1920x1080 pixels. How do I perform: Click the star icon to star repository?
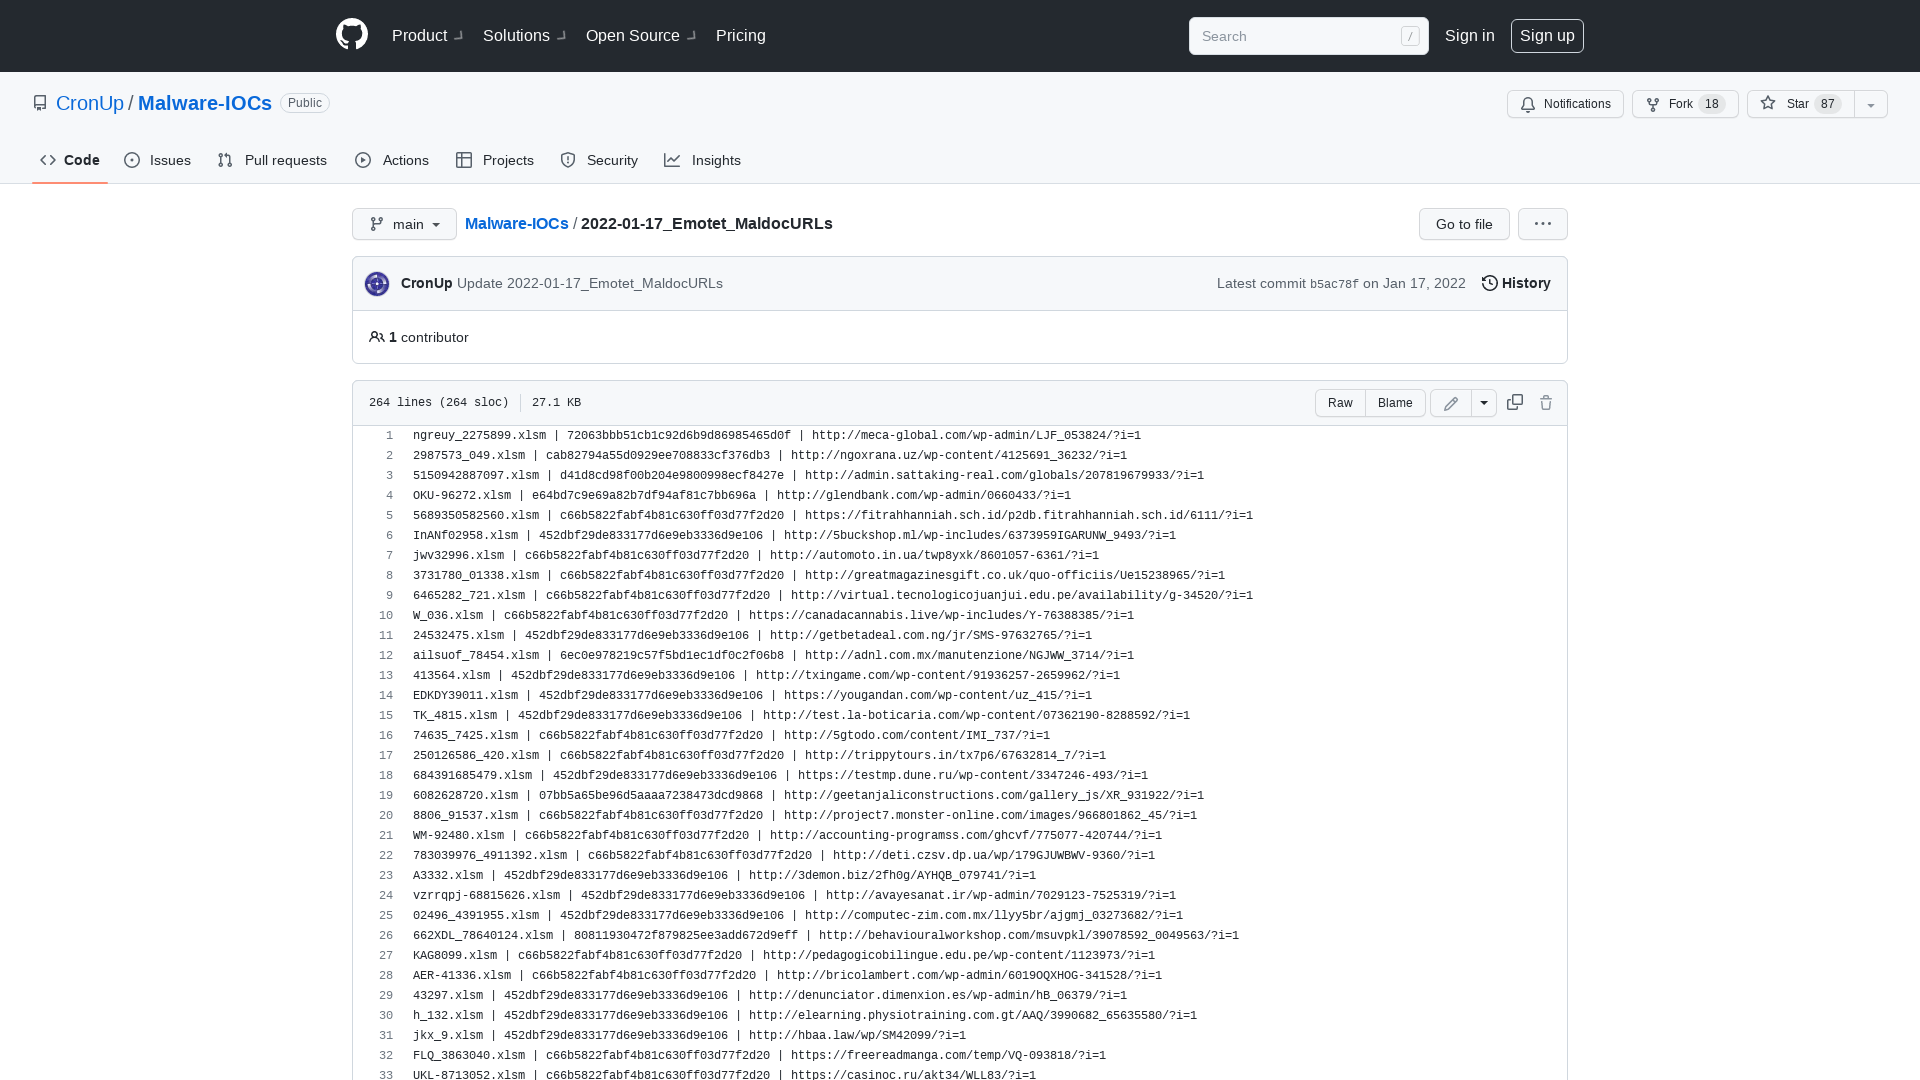1768,103
